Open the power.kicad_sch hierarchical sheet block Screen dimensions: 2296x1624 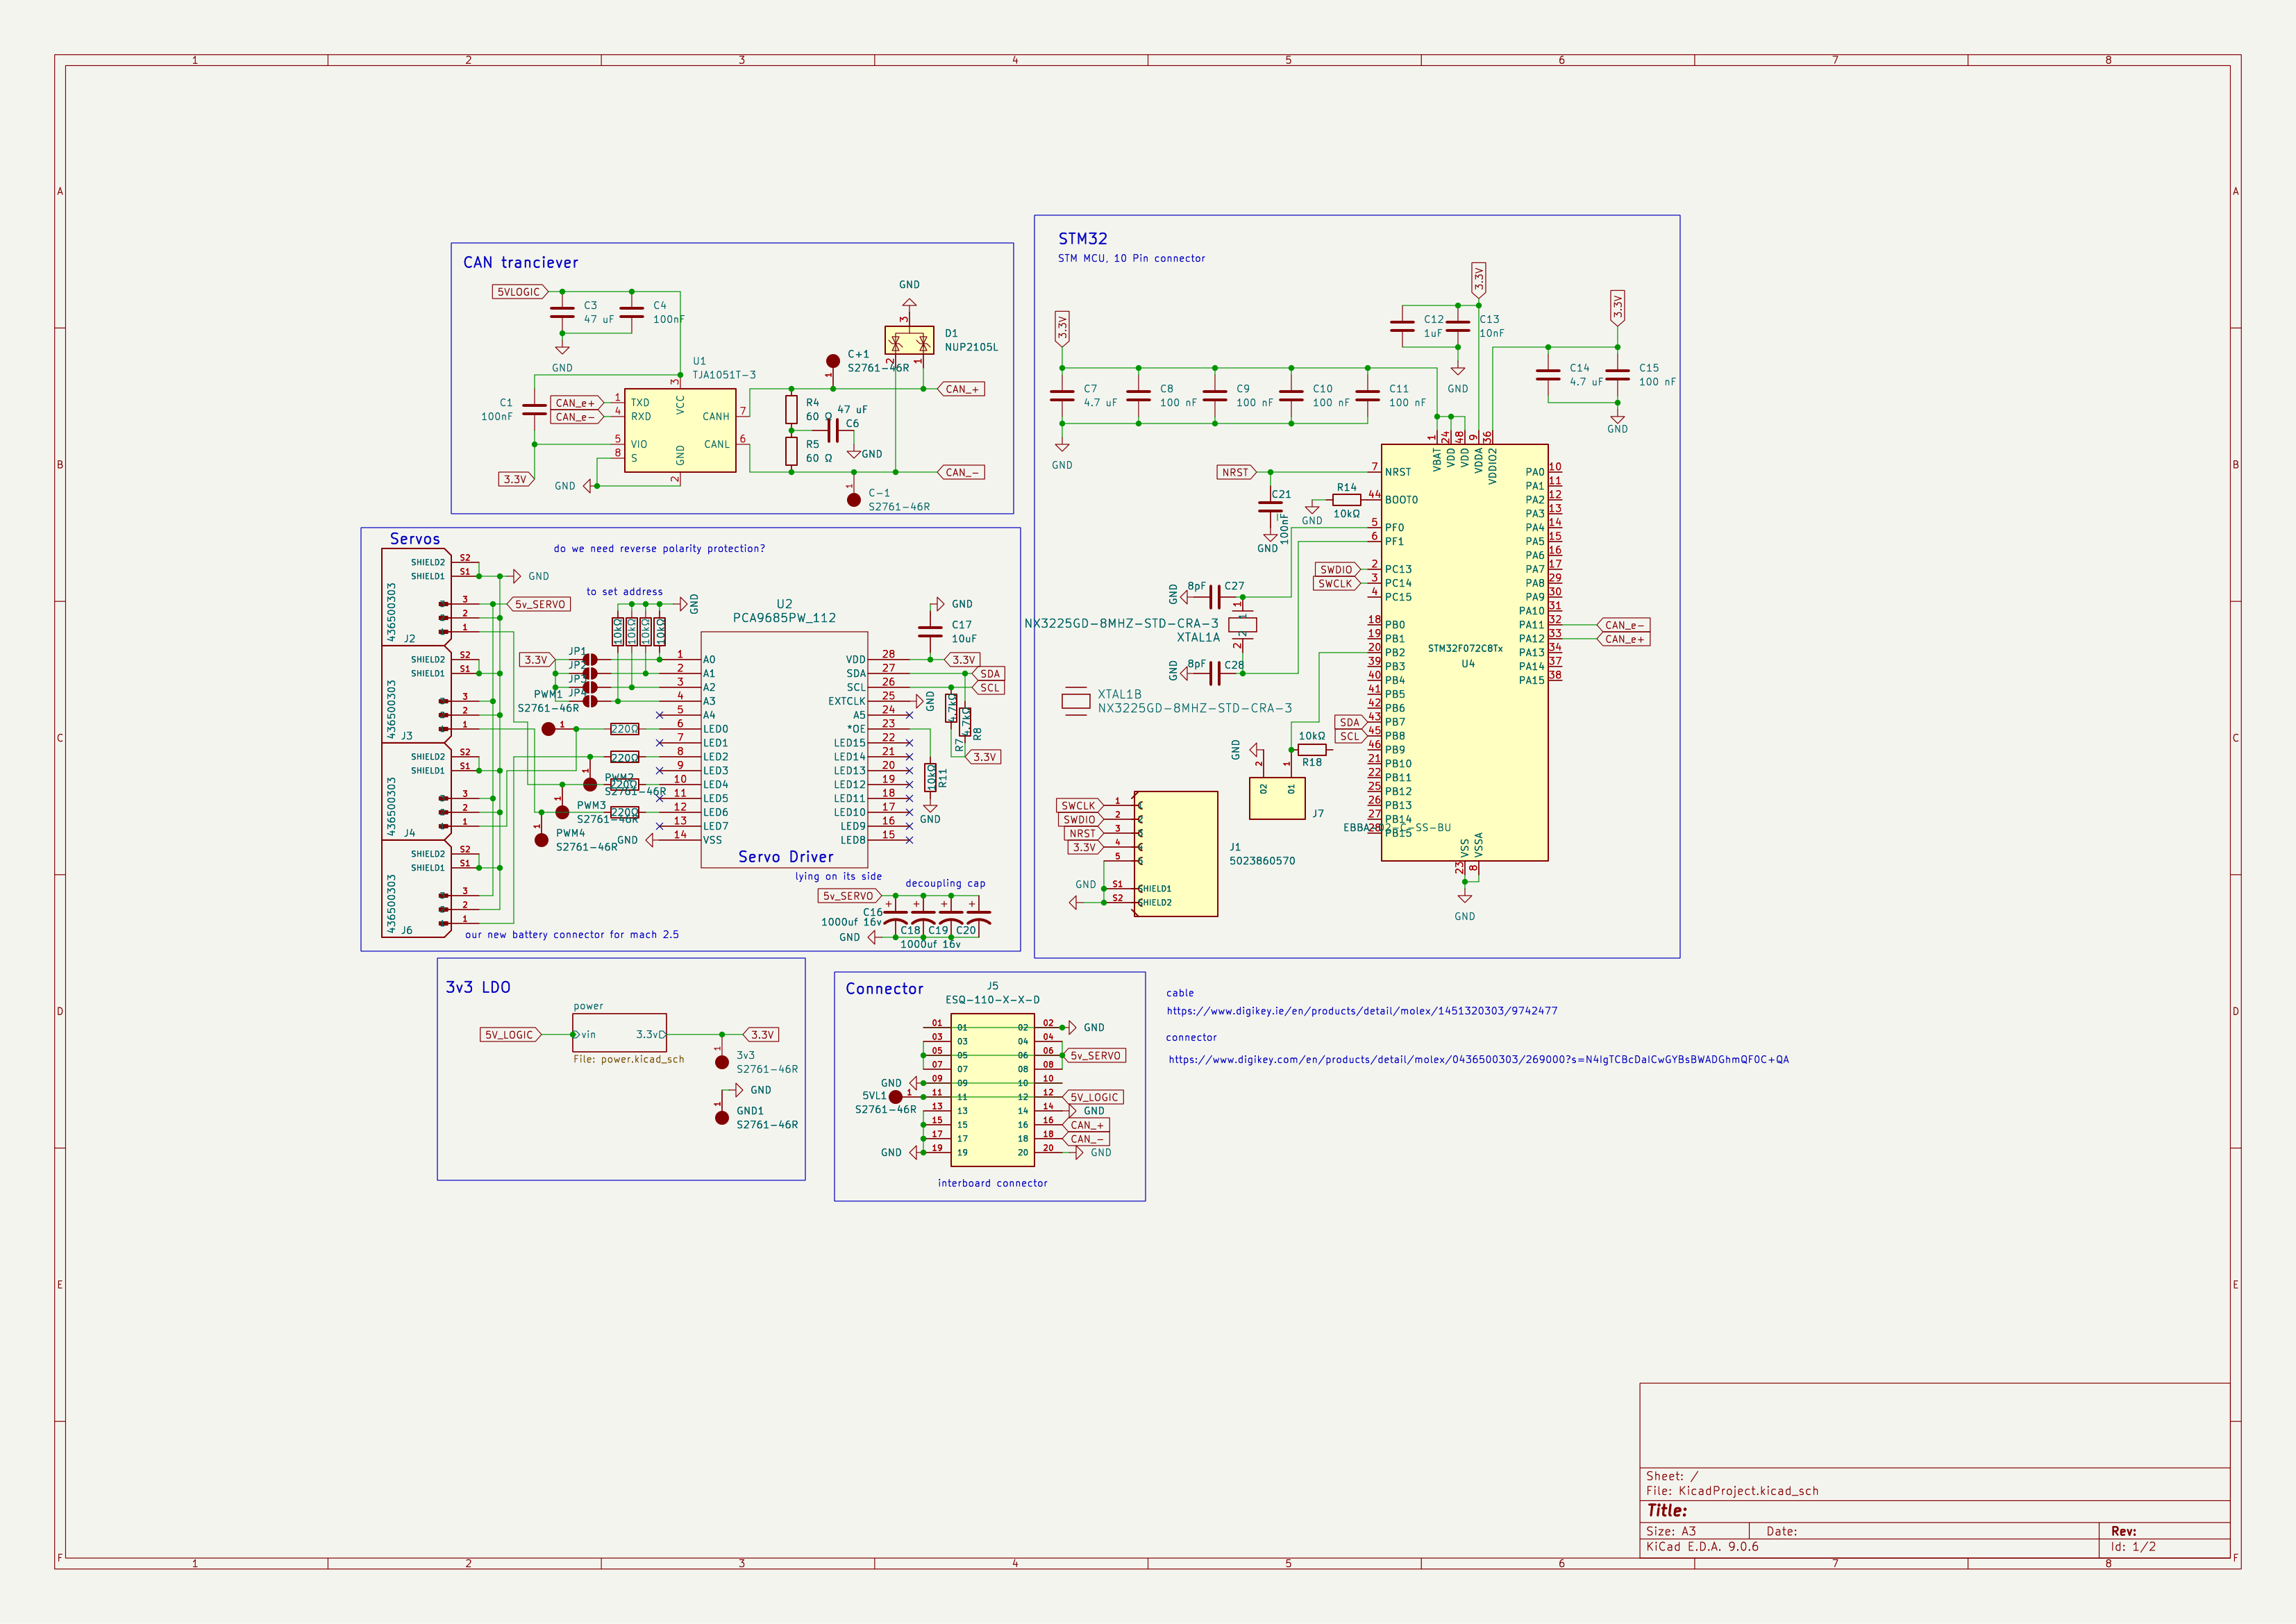[x=620, y=1032]
